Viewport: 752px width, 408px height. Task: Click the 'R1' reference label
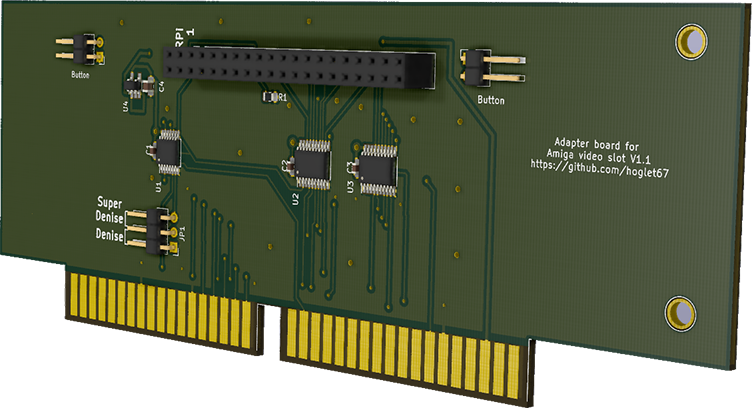[x=282, y=97]
